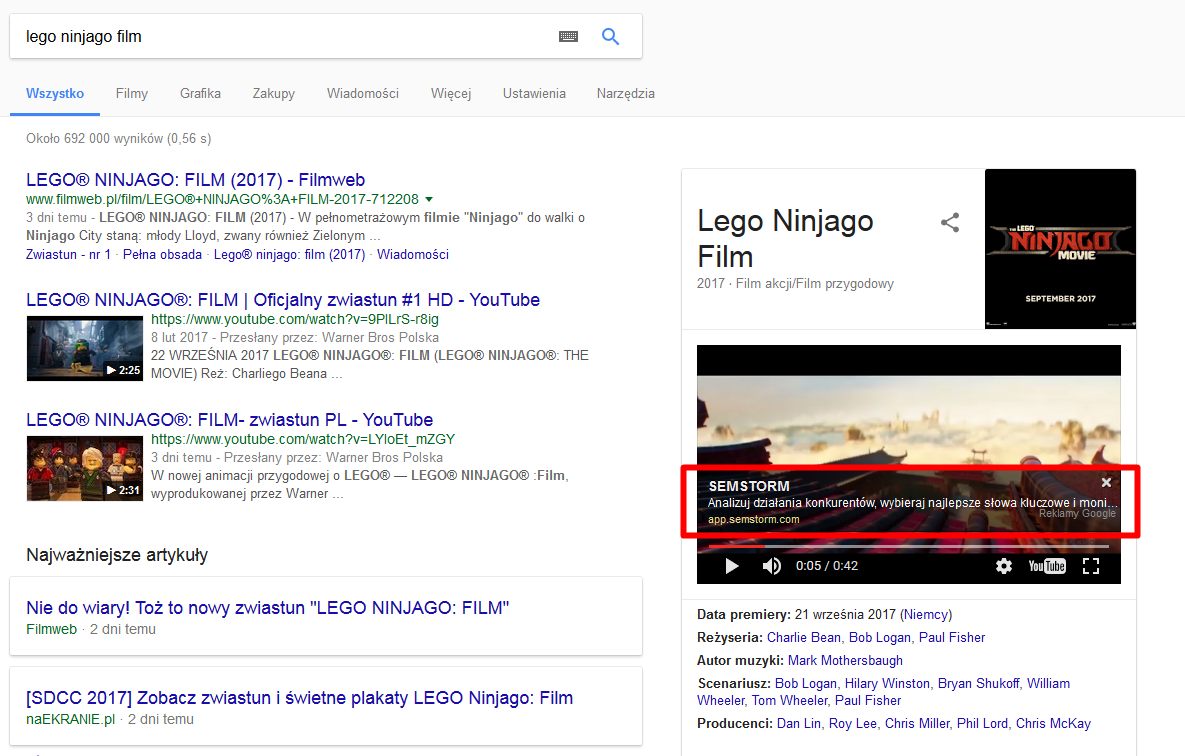Mute the video with the speaker icon
This screenshot has width=1185, height=756.
(x=772, y=566)
